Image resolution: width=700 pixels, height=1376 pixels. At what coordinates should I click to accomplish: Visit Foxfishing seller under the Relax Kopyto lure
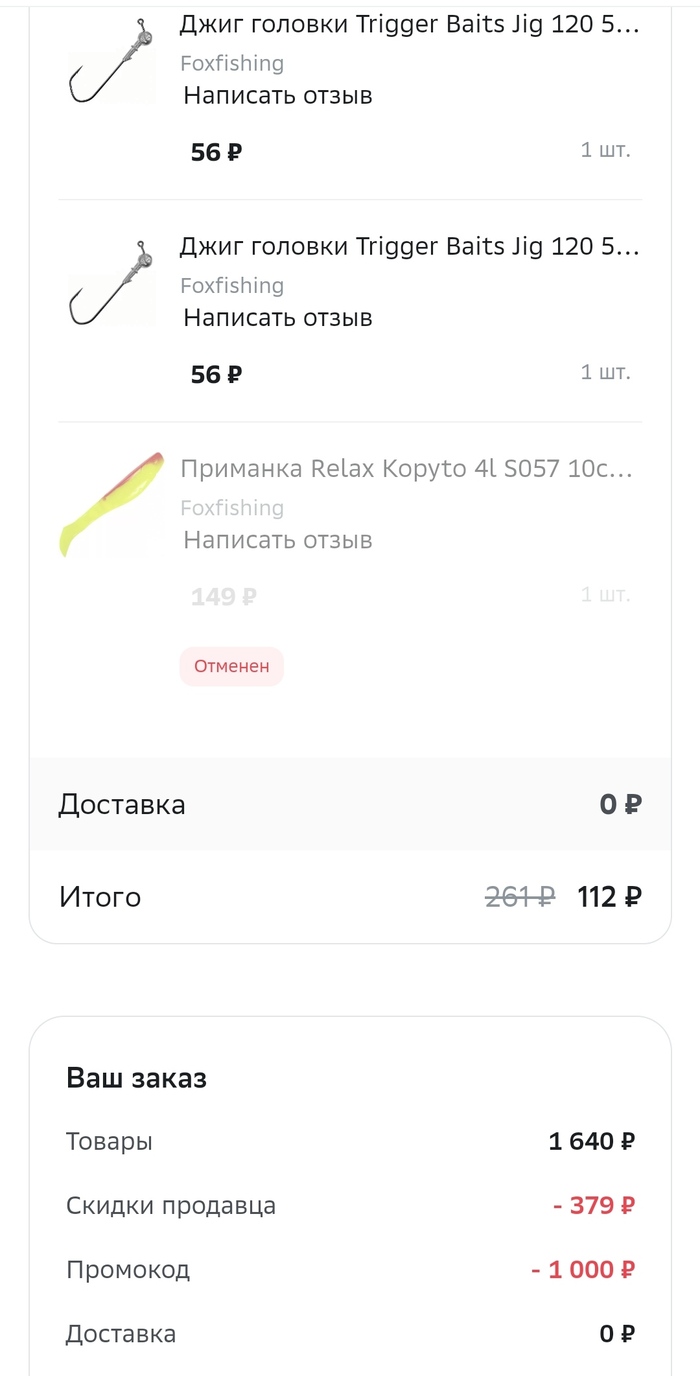pyautogui.click(x=232, y=508)
